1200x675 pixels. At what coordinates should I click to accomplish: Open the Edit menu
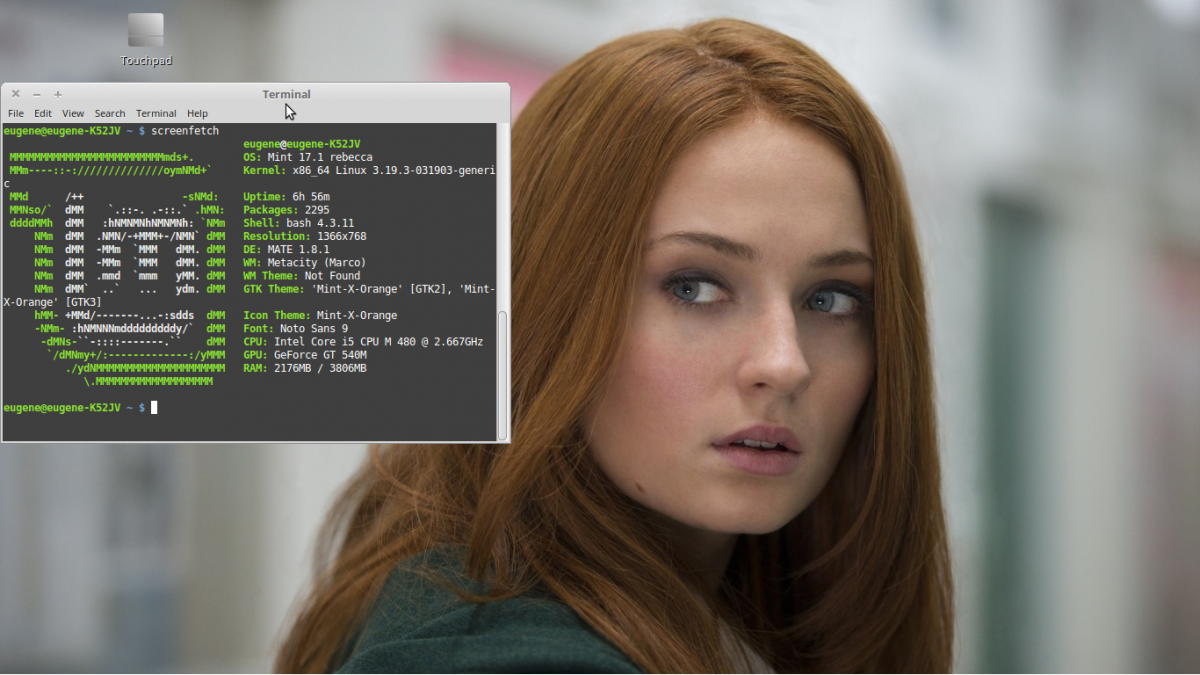point(43,113)
